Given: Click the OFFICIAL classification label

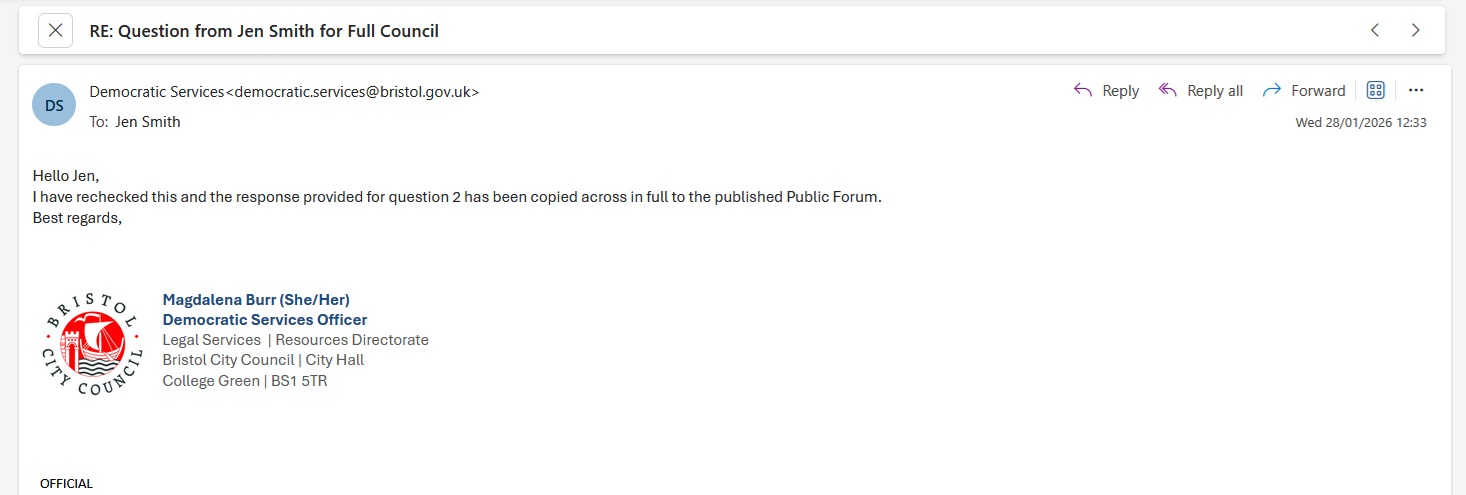Looking at the screenshot, I should pos(66,484).
